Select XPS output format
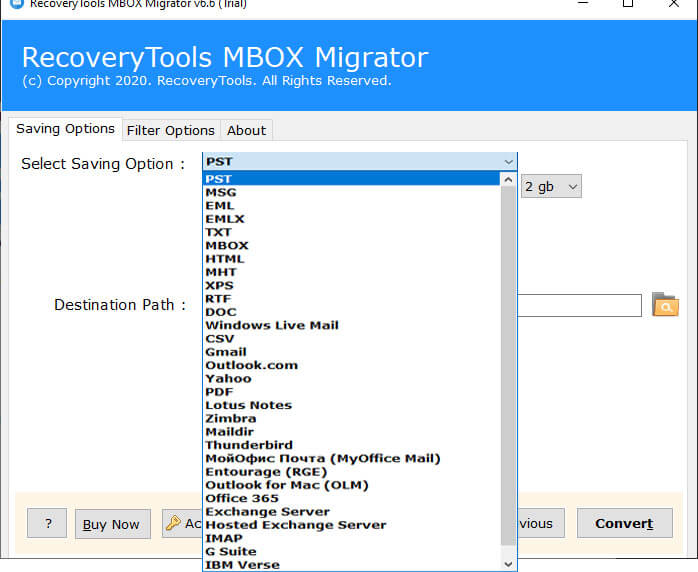This screenshot has height=572, width=698. (352, 285)
